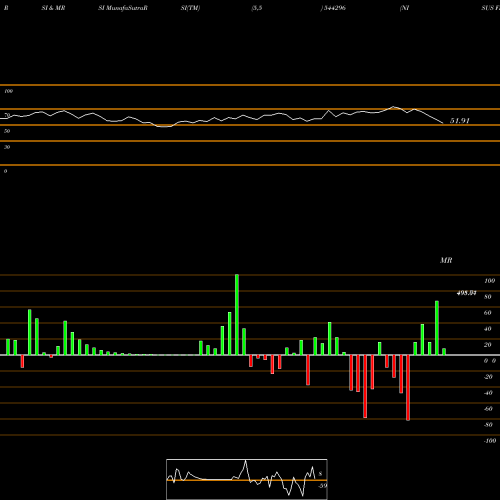Click the 100 label on the RSI axis
The image size is (500, 500).
(8, 91)
